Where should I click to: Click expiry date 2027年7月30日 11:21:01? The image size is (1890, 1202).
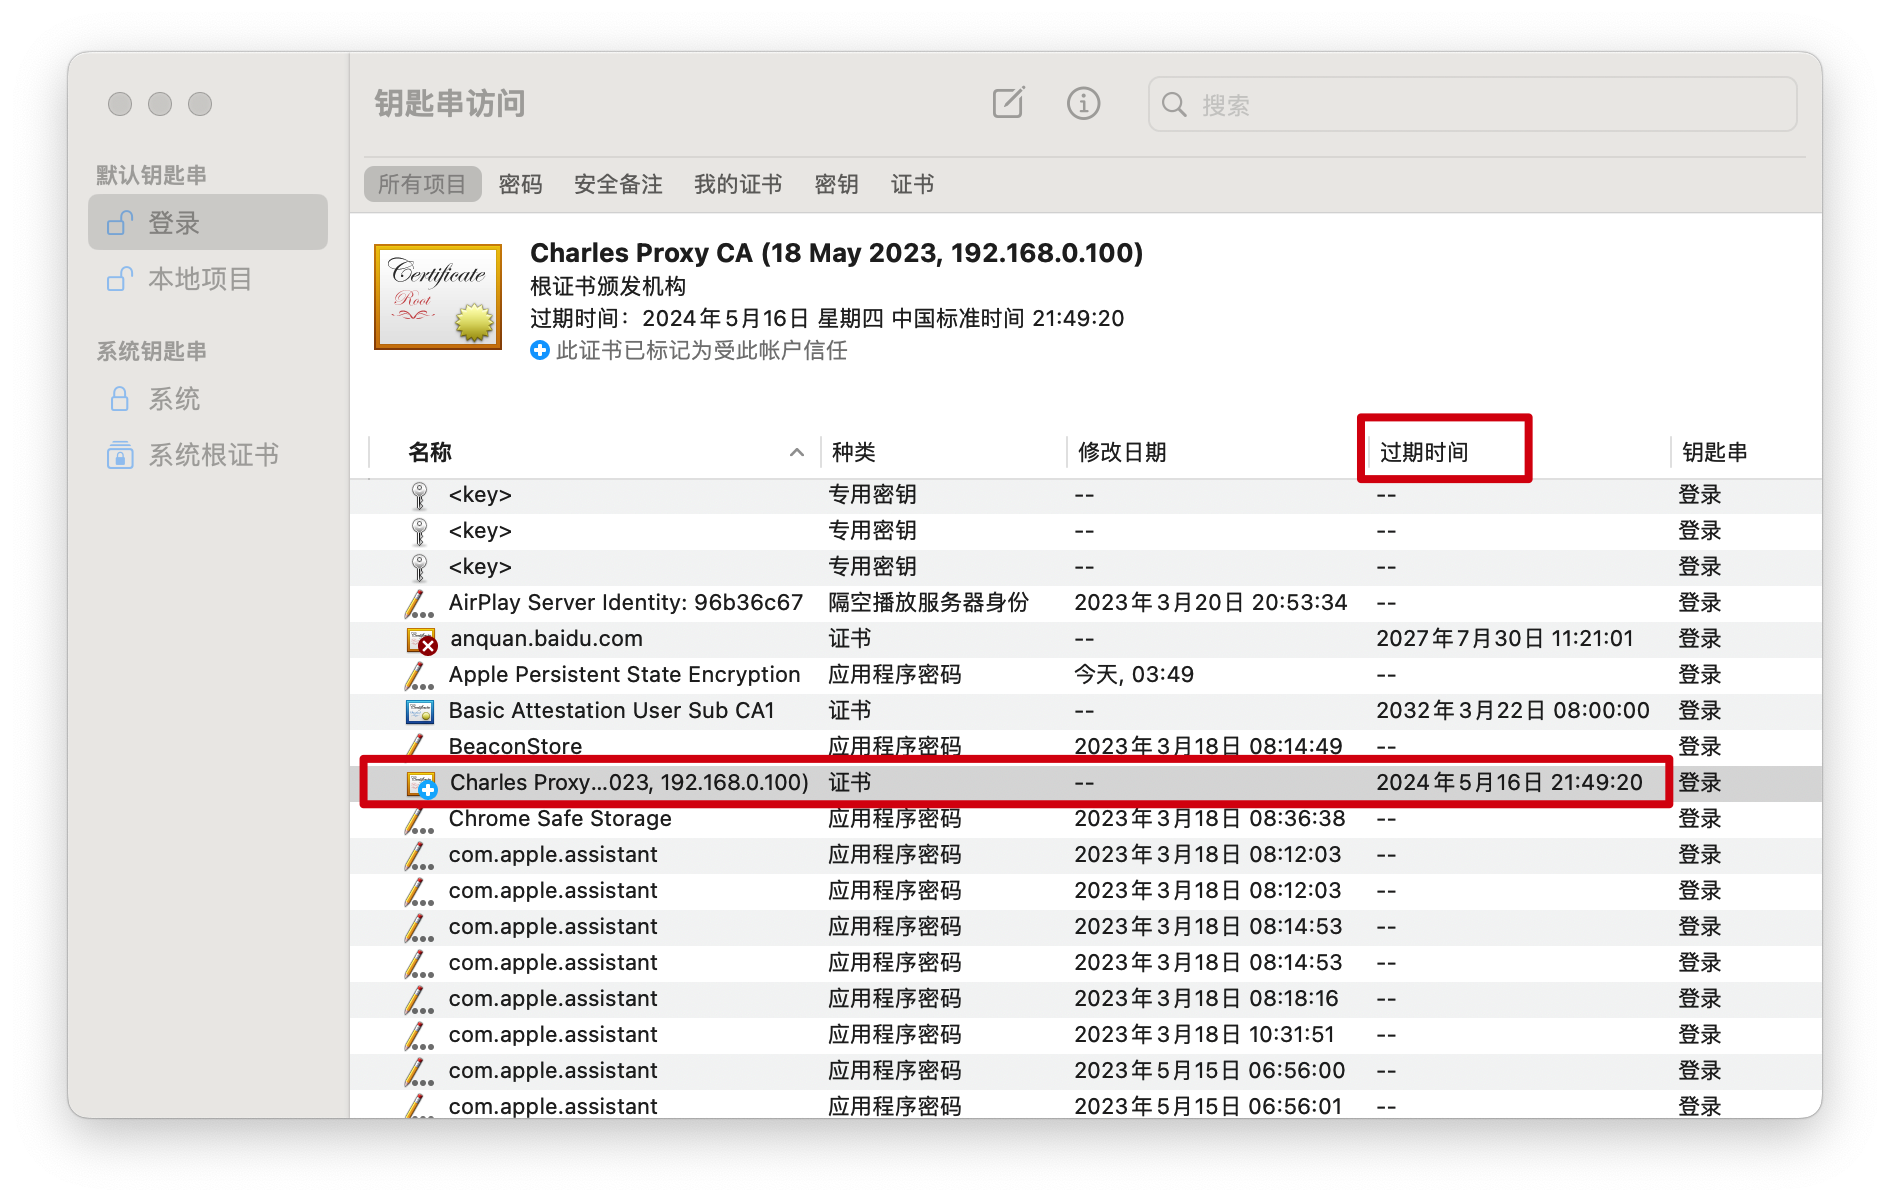[x=1505, y=639]
